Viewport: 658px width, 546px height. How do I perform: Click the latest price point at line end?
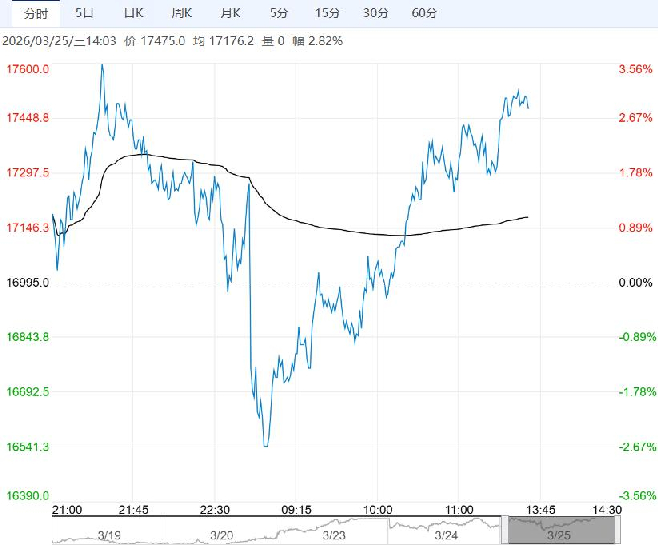pyautogui.click(x=528, y=108)
